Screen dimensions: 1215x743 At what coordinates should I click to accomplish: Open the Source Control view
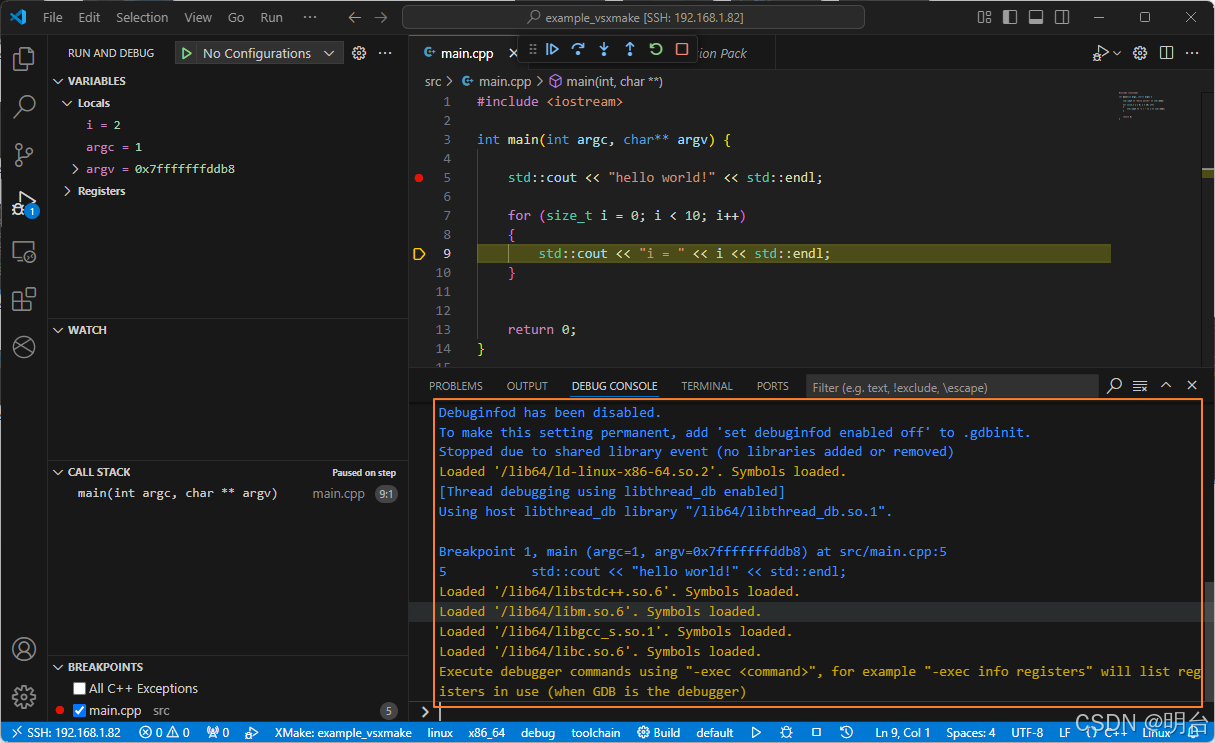click(x=24, y=154)
